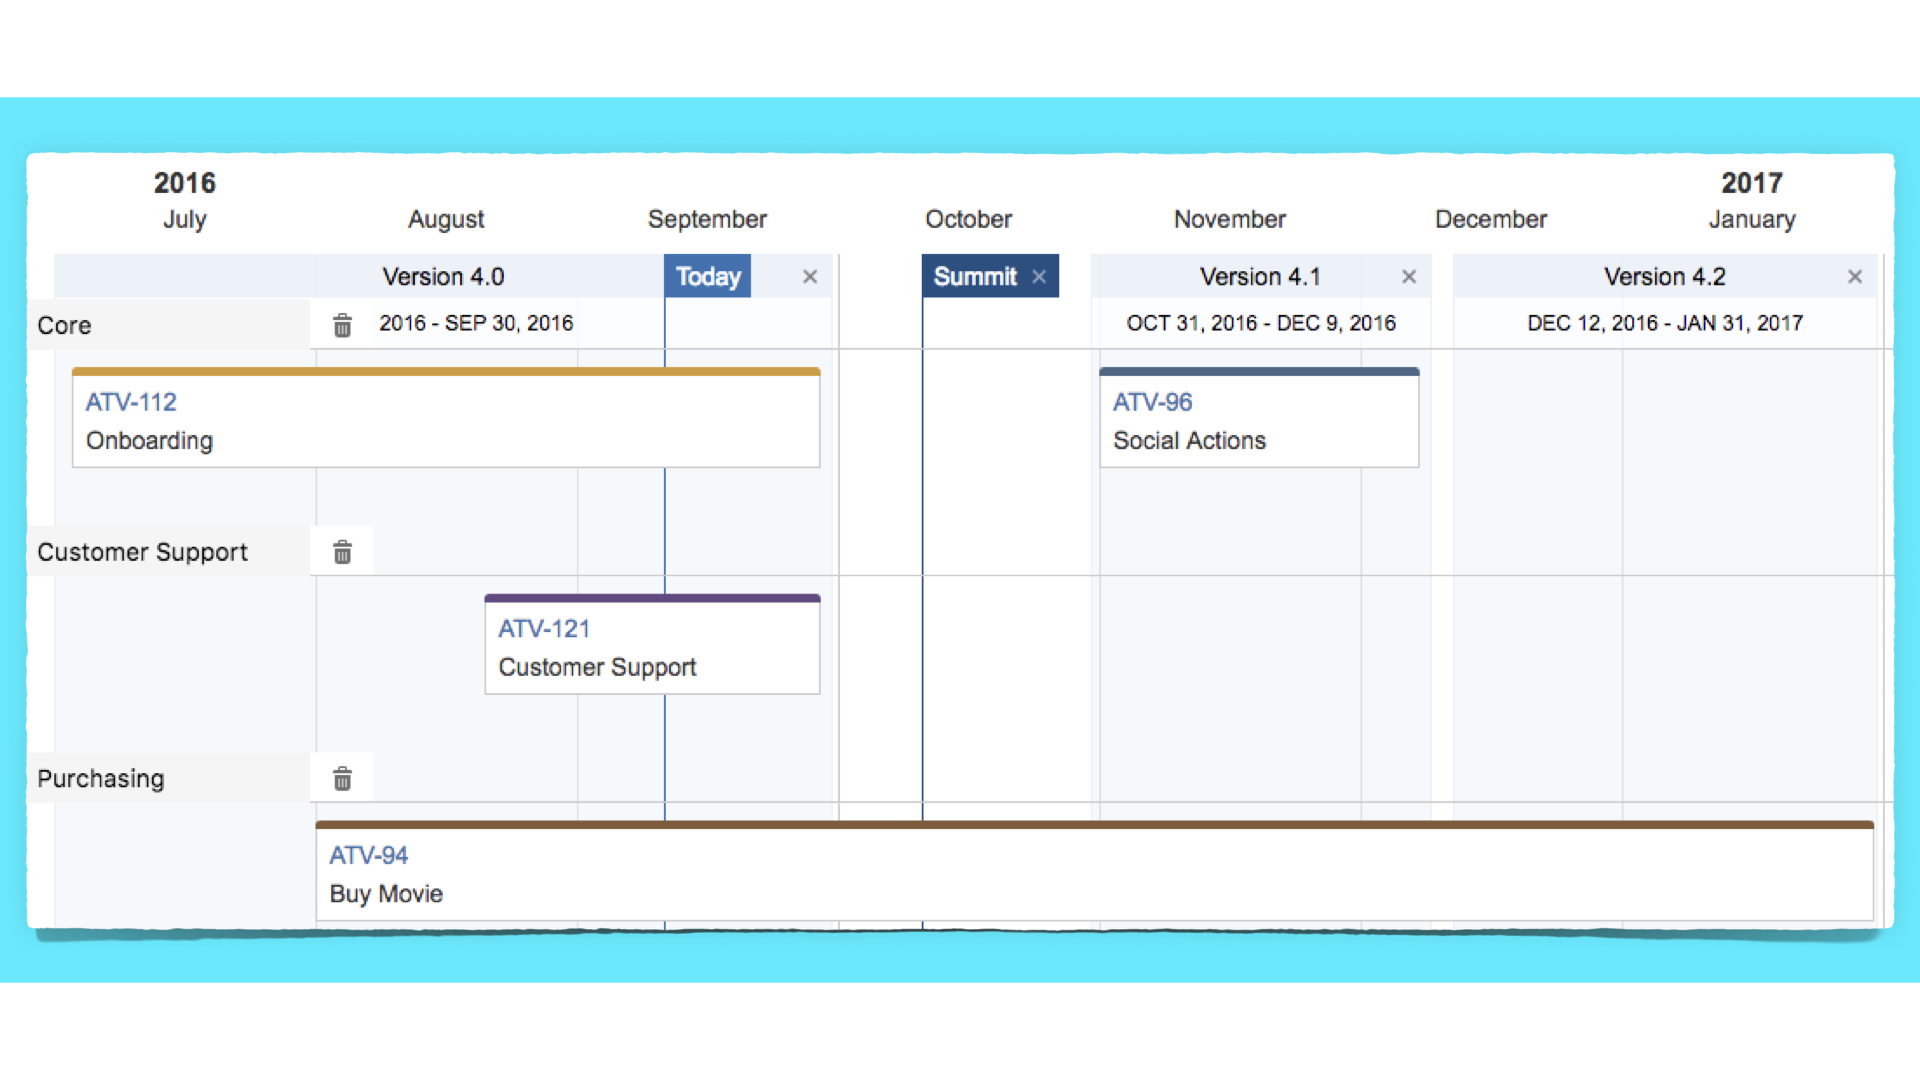Close the Summit marker using its X

click(x=1039, y=277)
